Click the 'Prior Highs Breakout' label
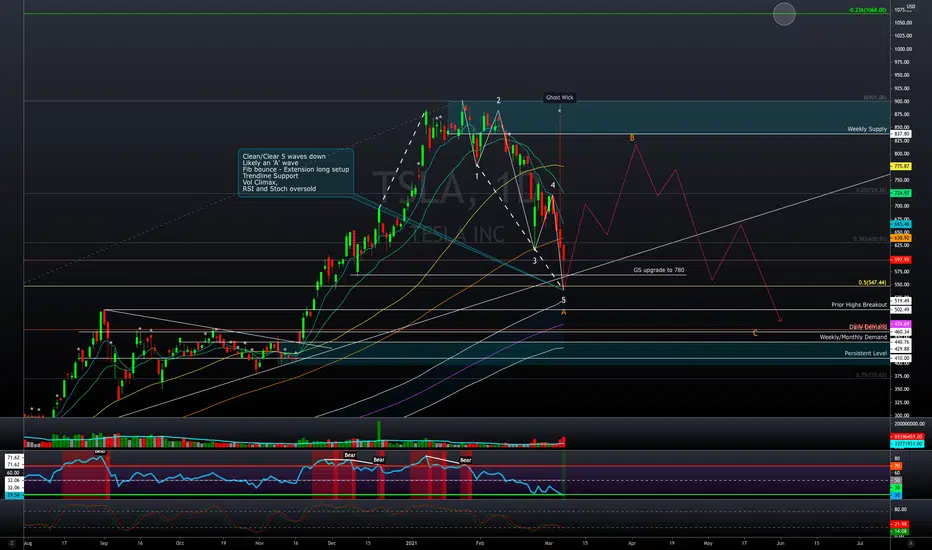This screenshot has width=932, height=550. pos(859,304)
